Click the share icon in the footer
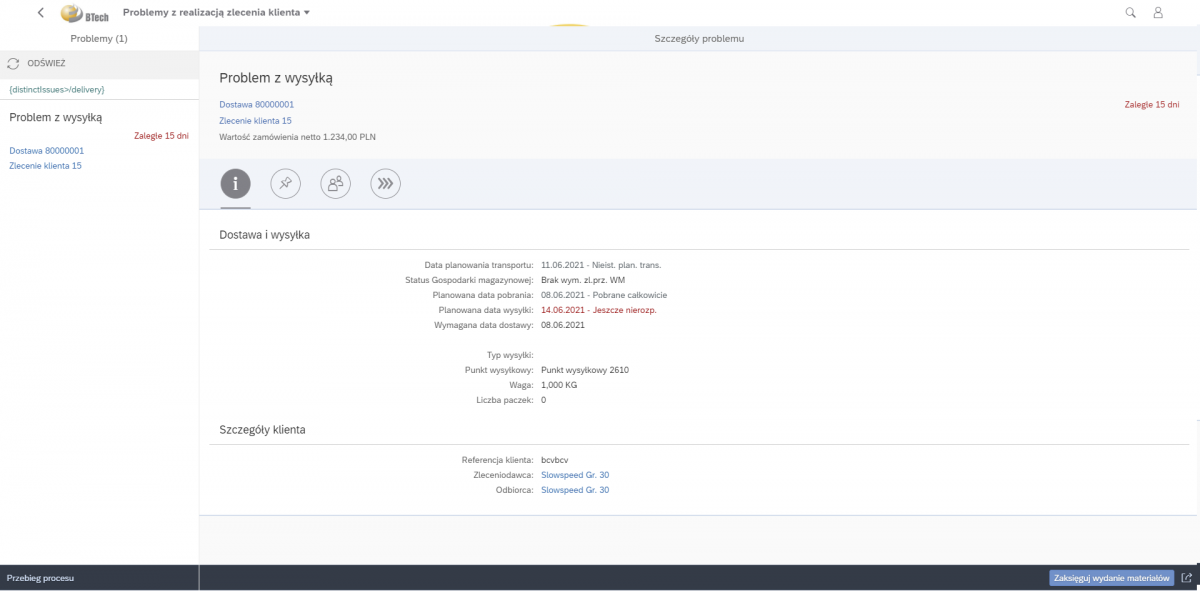Viewport: 1200px width, 591px height. coord(1187,578)
